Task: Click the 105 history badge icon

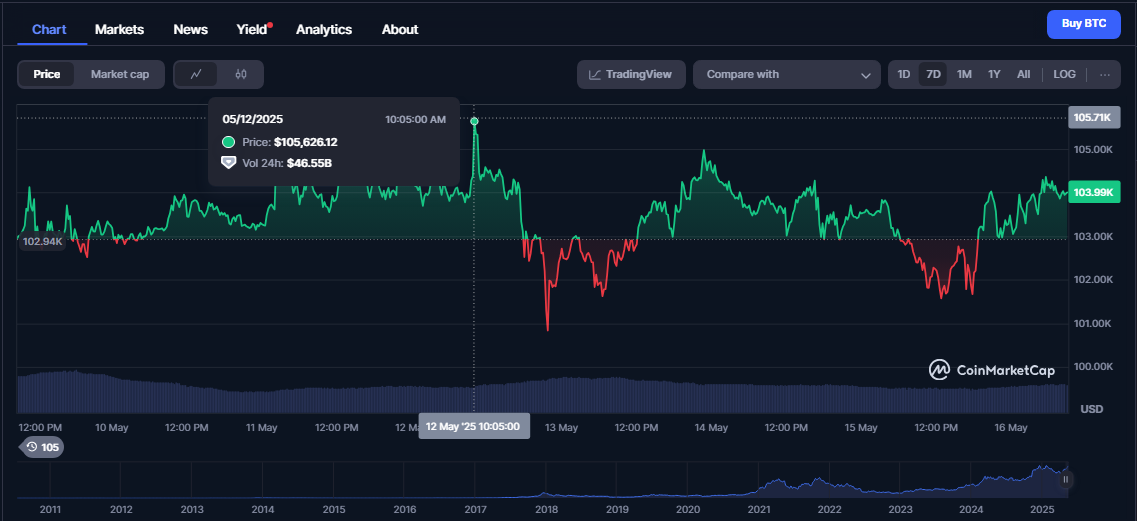Action: [42, 447]
